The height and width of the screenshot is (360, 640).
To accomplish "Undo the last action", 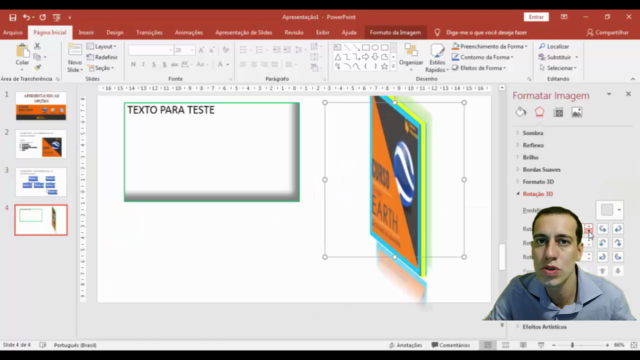I will tap(26, 17).
